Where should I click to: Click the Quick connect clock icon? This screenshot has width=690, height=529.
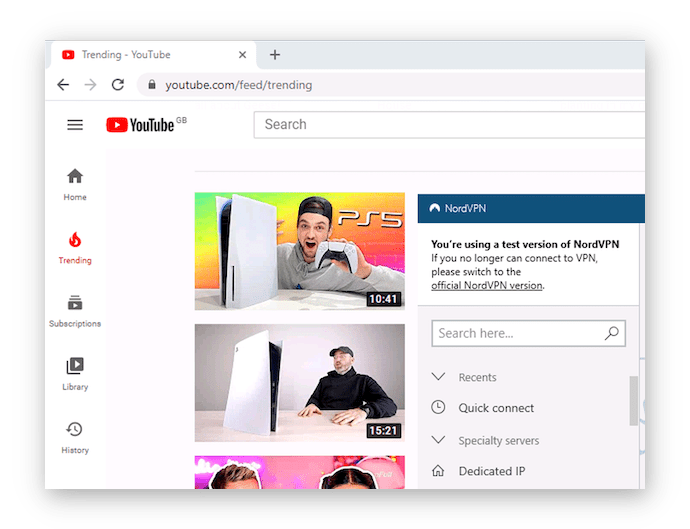pos(438,407)
